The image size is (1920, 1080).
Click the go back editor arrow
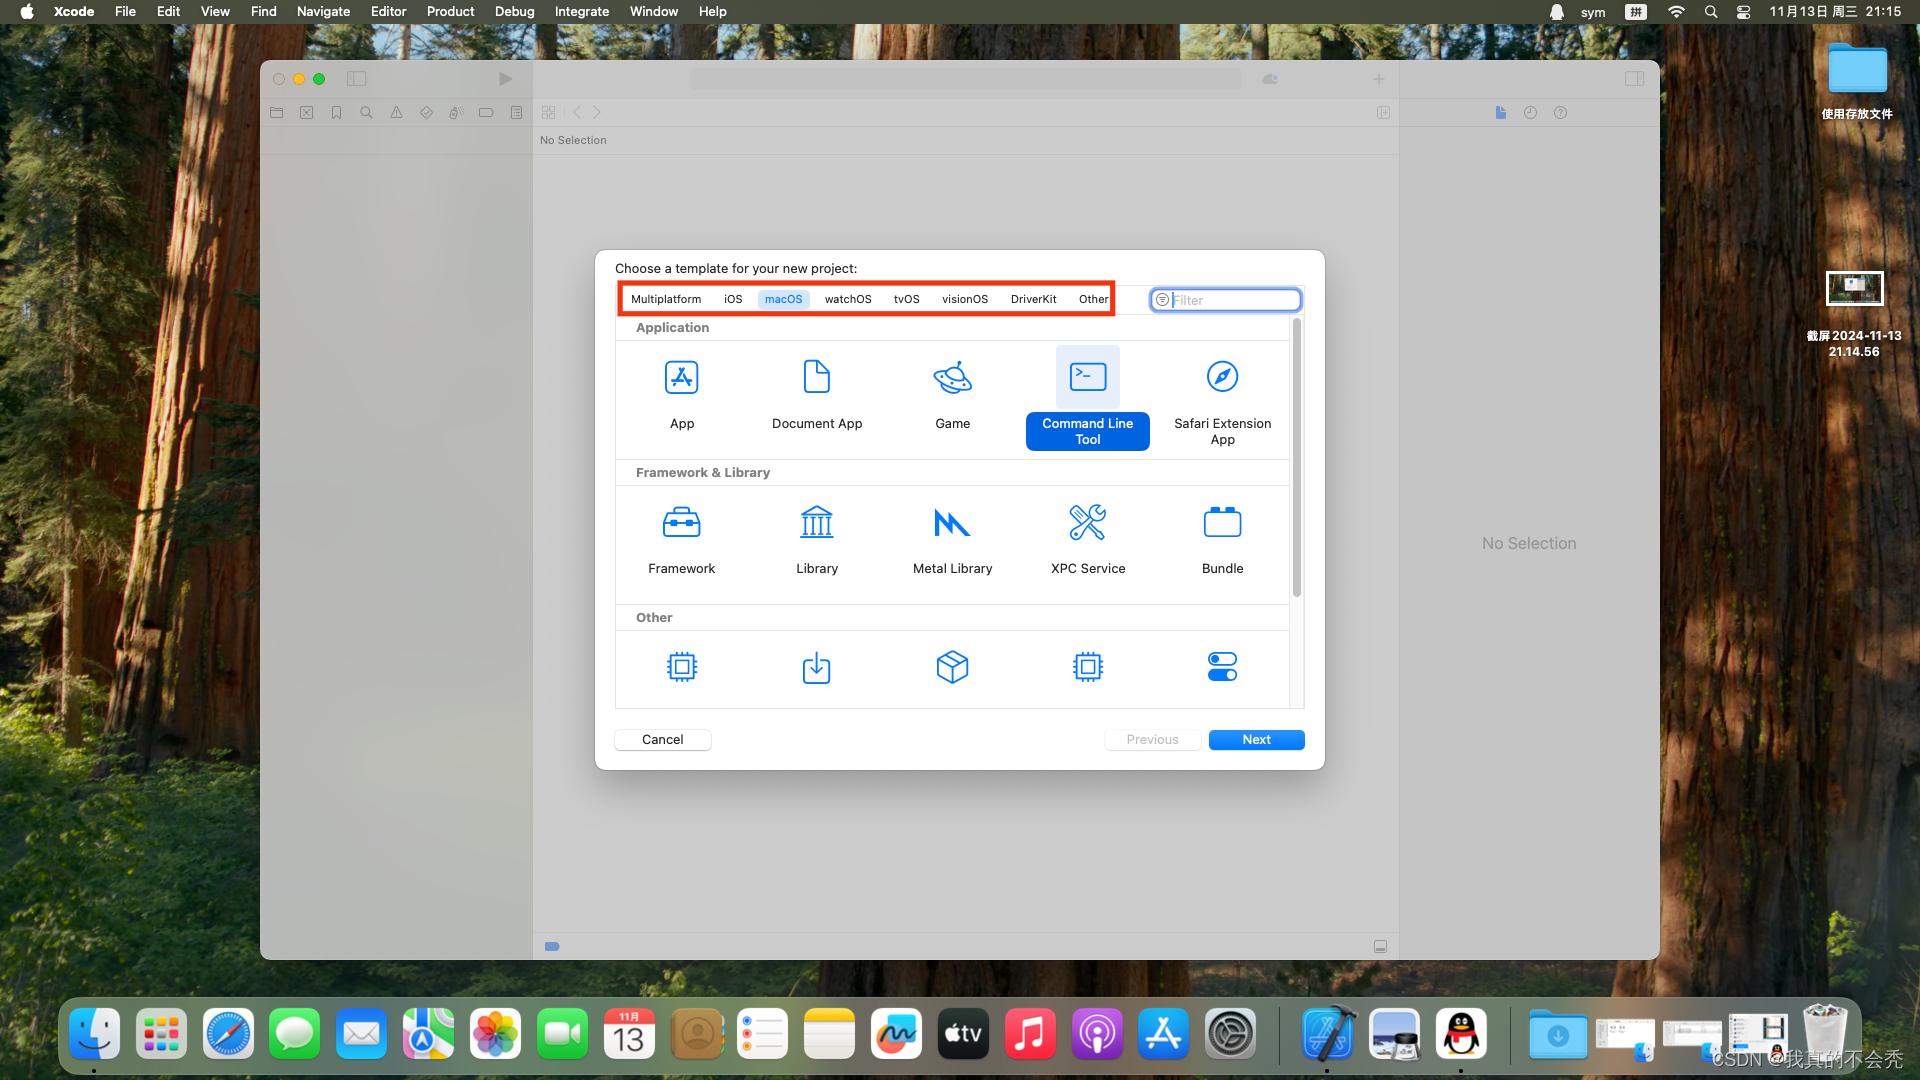pos(577,113)
